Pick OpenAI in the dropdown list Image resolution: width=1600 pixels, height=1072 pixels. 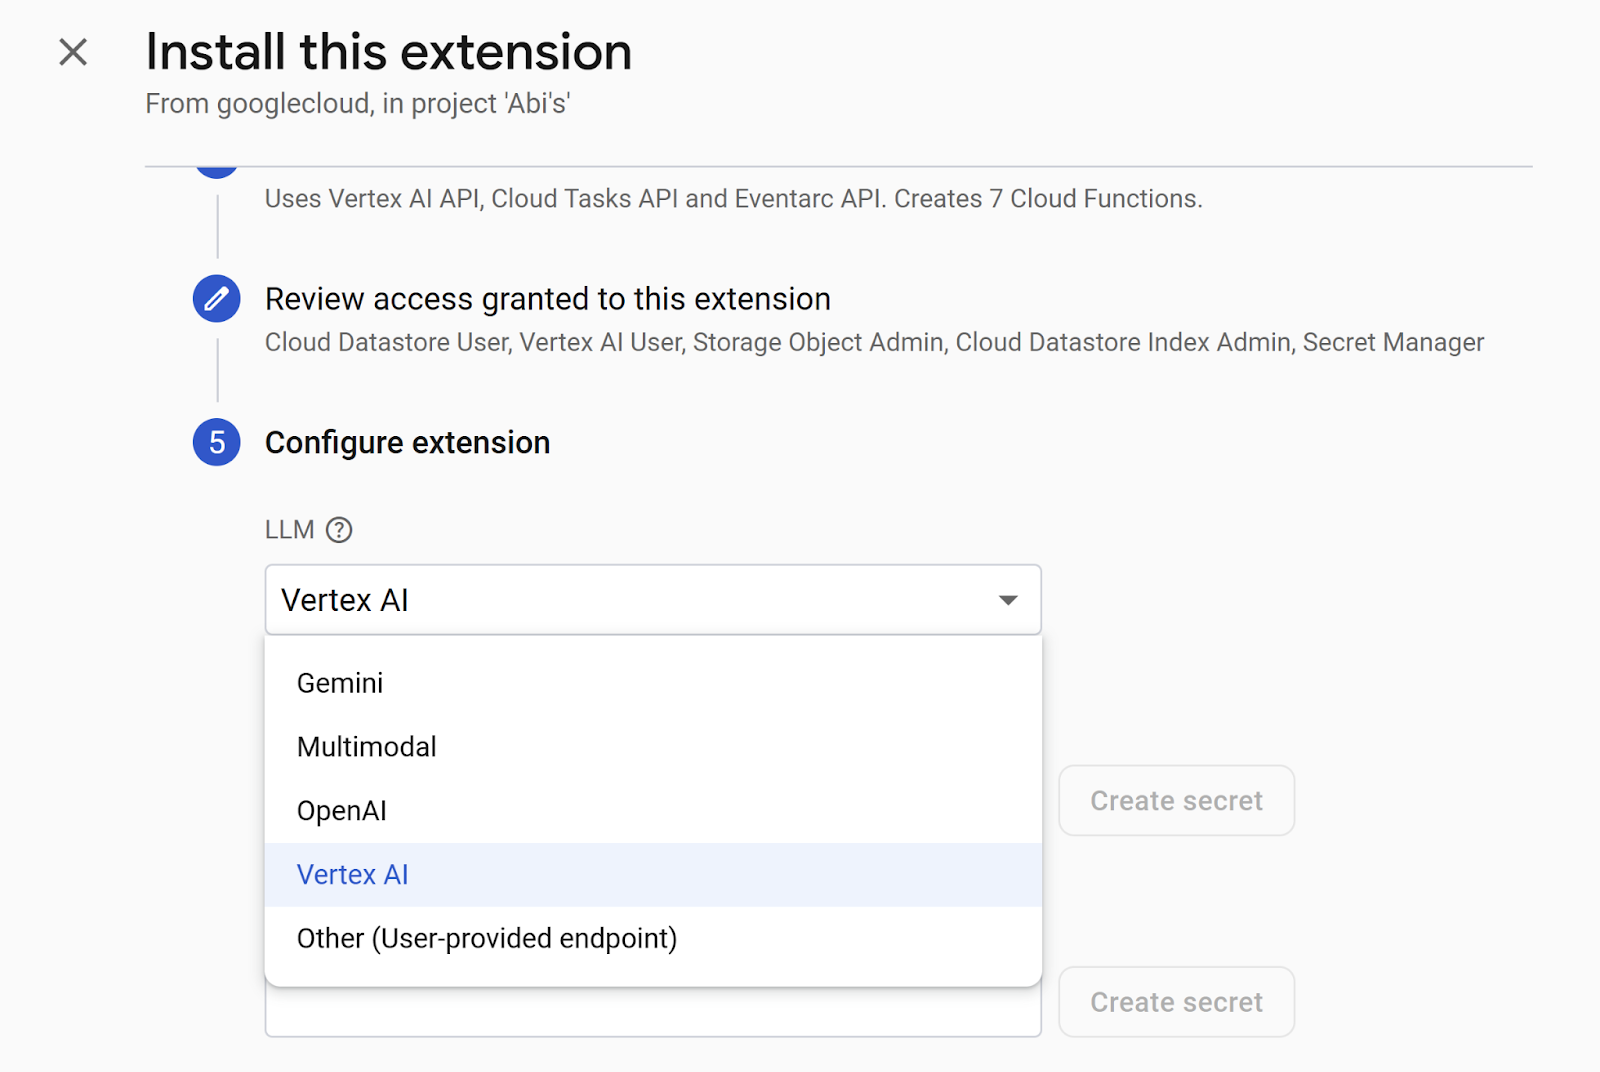tap(341, 811)
